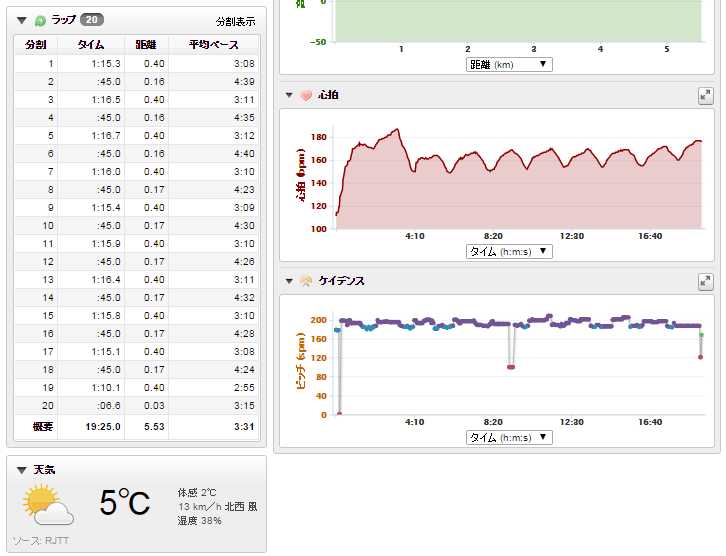Open the 距離 (km) axis dropdown

pos(509,65)
